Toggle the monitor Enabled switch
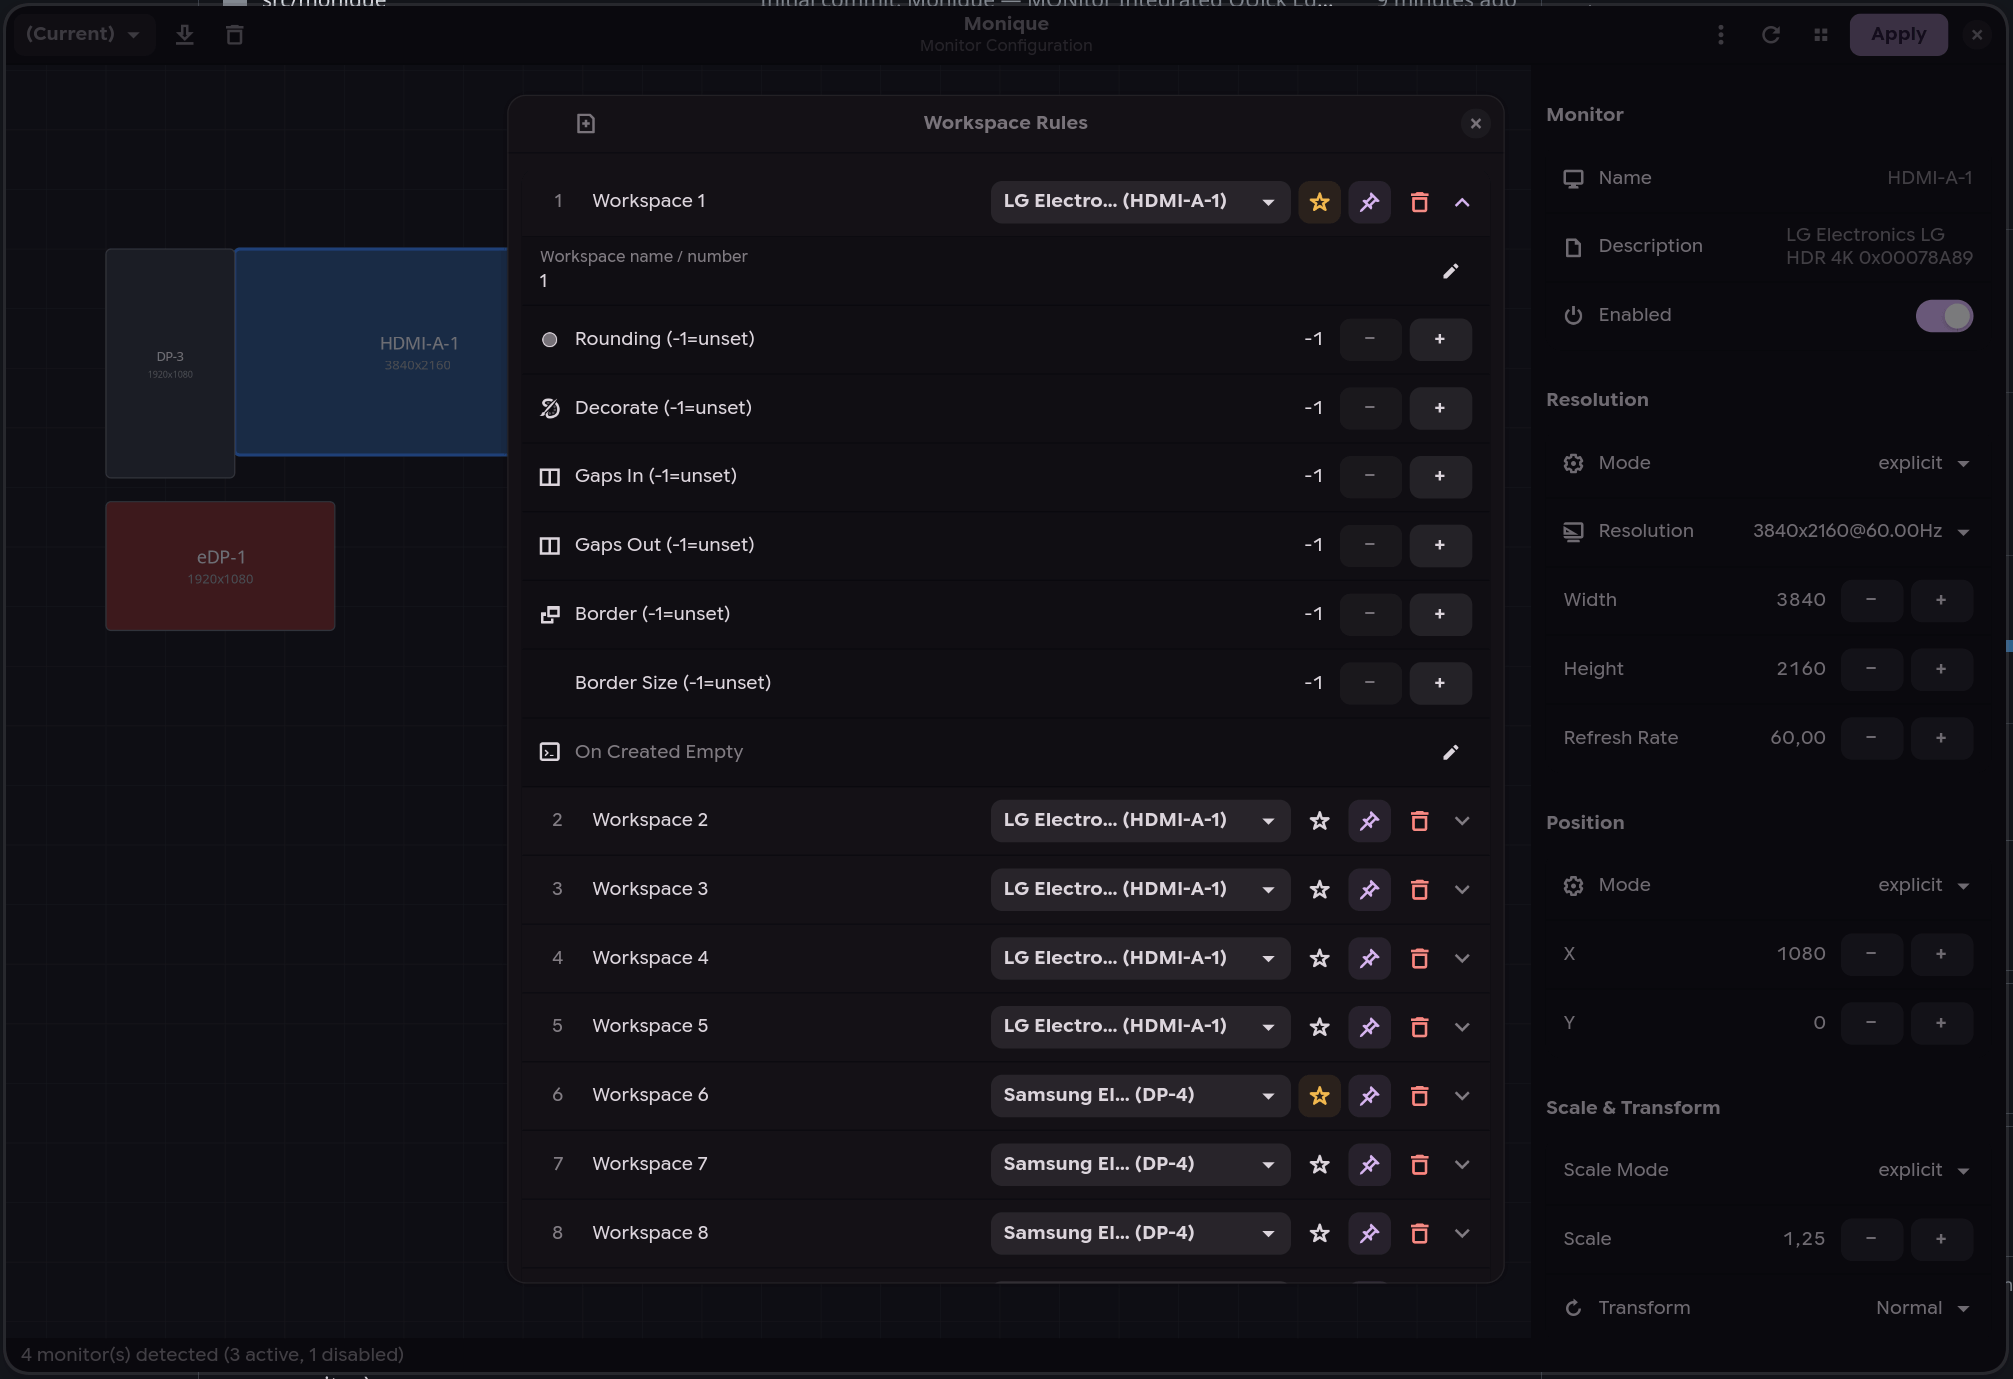This screenshot has width=2013, height=1379. [x=1943, y=316]
